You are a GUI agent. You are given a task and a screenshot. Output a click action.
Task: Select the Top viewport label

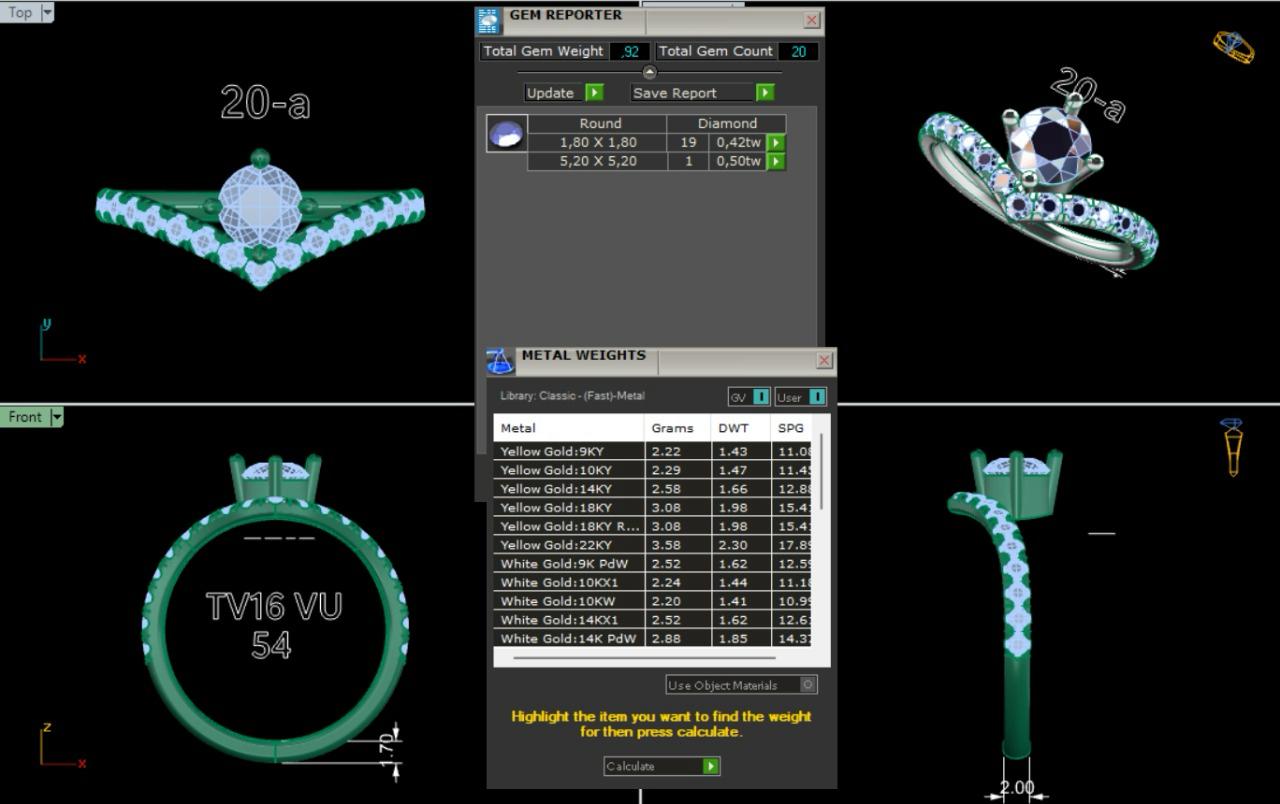(20, 13)
